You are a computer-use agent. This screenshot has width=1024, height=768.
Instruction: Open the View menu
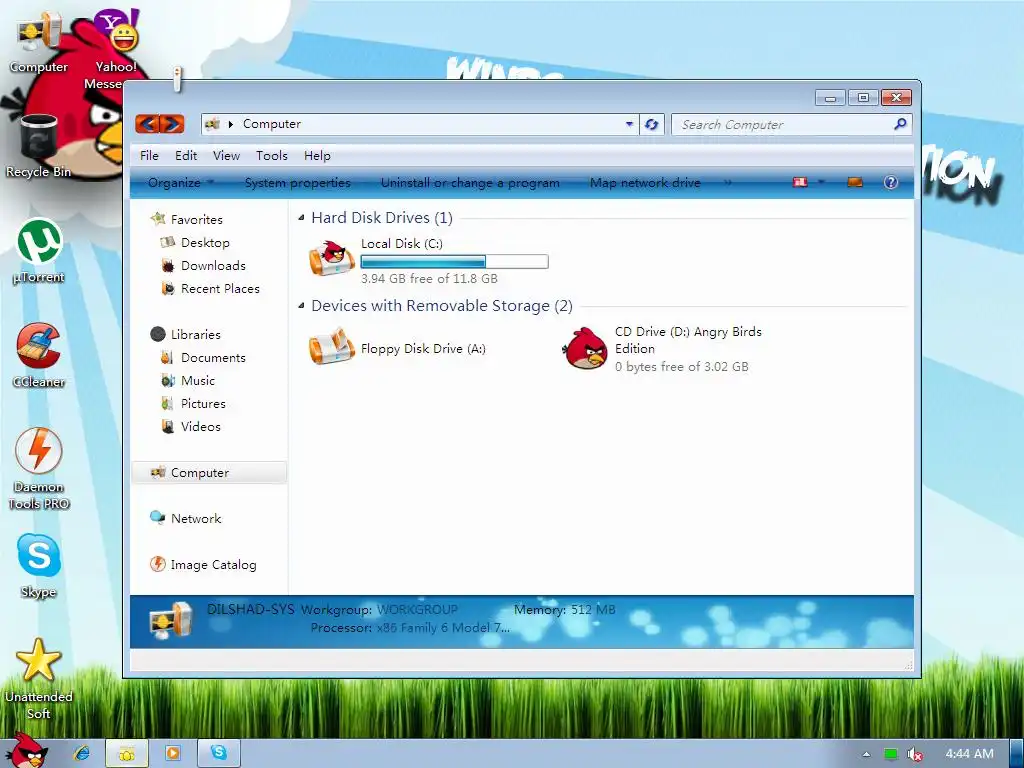point(226,155)
